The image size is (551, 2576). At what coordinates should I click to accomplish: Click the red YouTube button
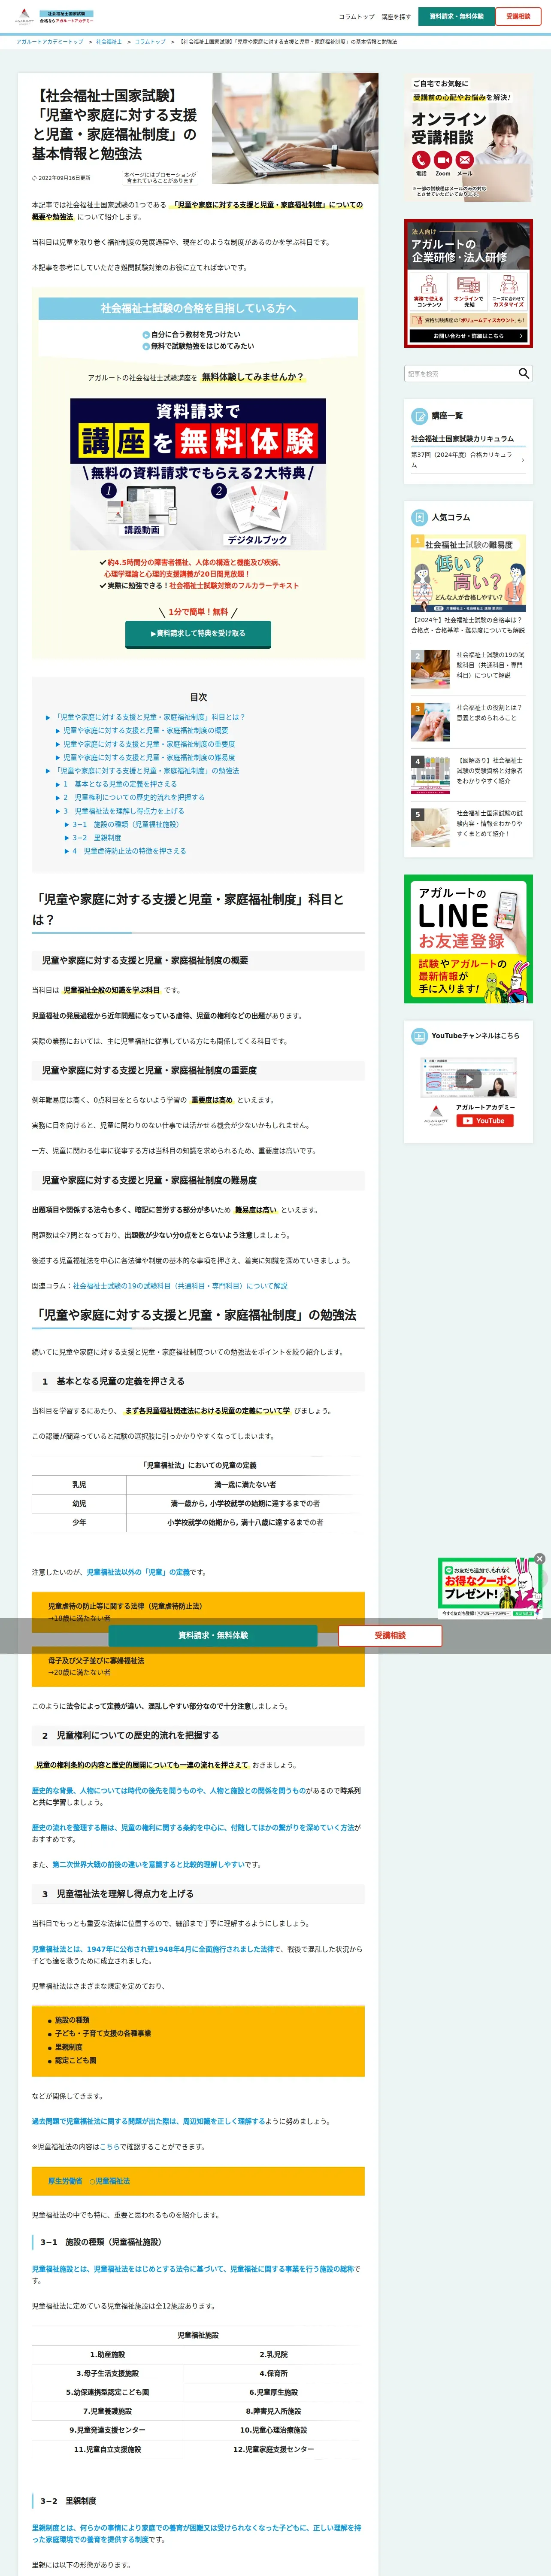485,1121
